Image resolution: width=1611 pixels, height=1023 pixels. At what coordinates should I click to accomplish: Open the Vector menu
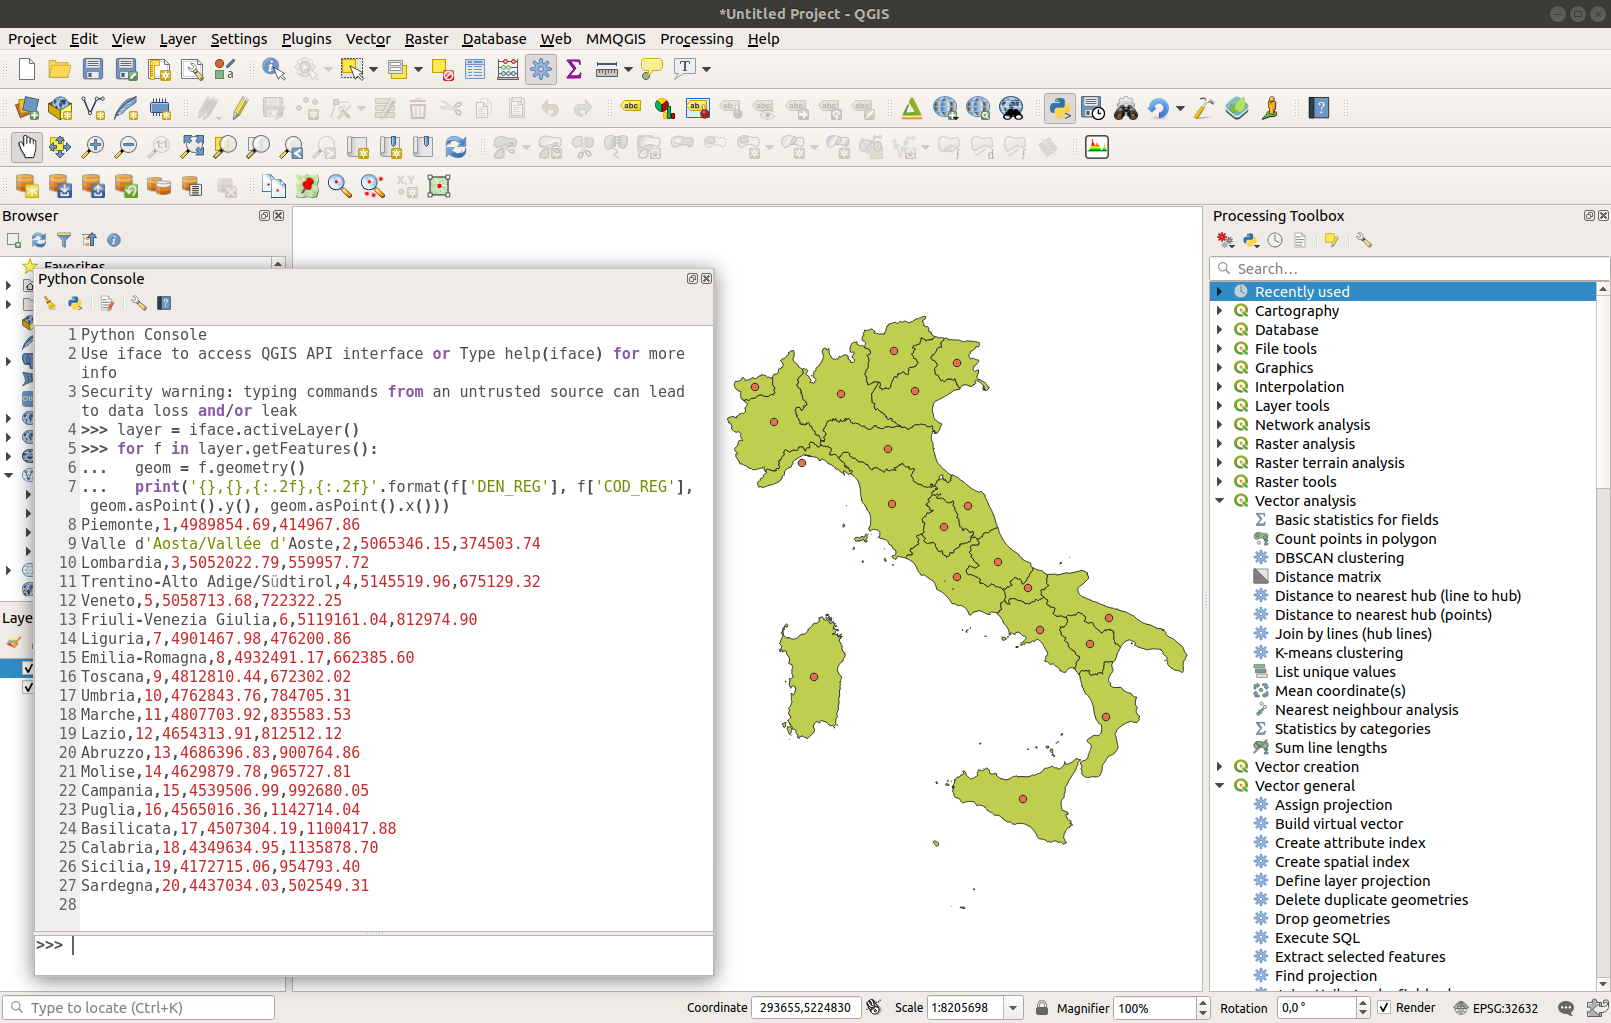click(367, 39)
